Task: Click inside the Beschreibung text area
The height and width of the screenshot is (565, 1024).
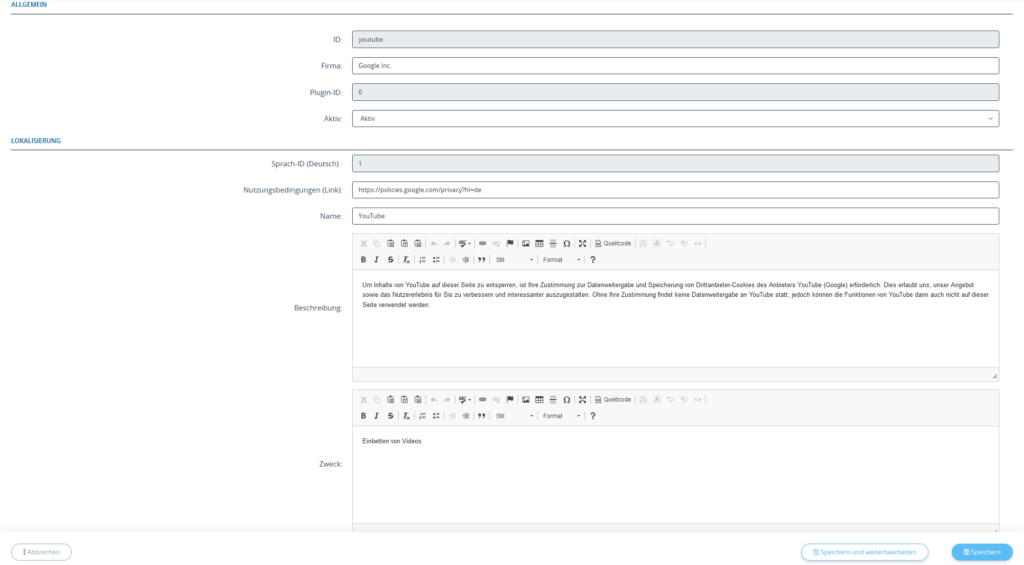Action: (675, 319)
